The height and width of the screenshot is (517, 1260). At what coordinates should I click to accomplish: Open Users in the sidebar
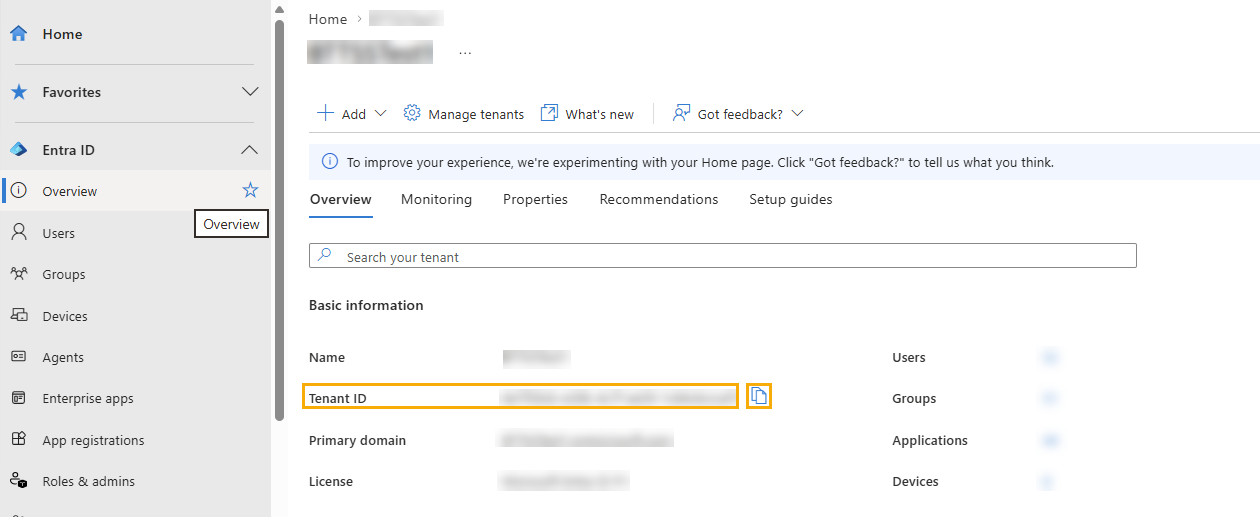135,233
